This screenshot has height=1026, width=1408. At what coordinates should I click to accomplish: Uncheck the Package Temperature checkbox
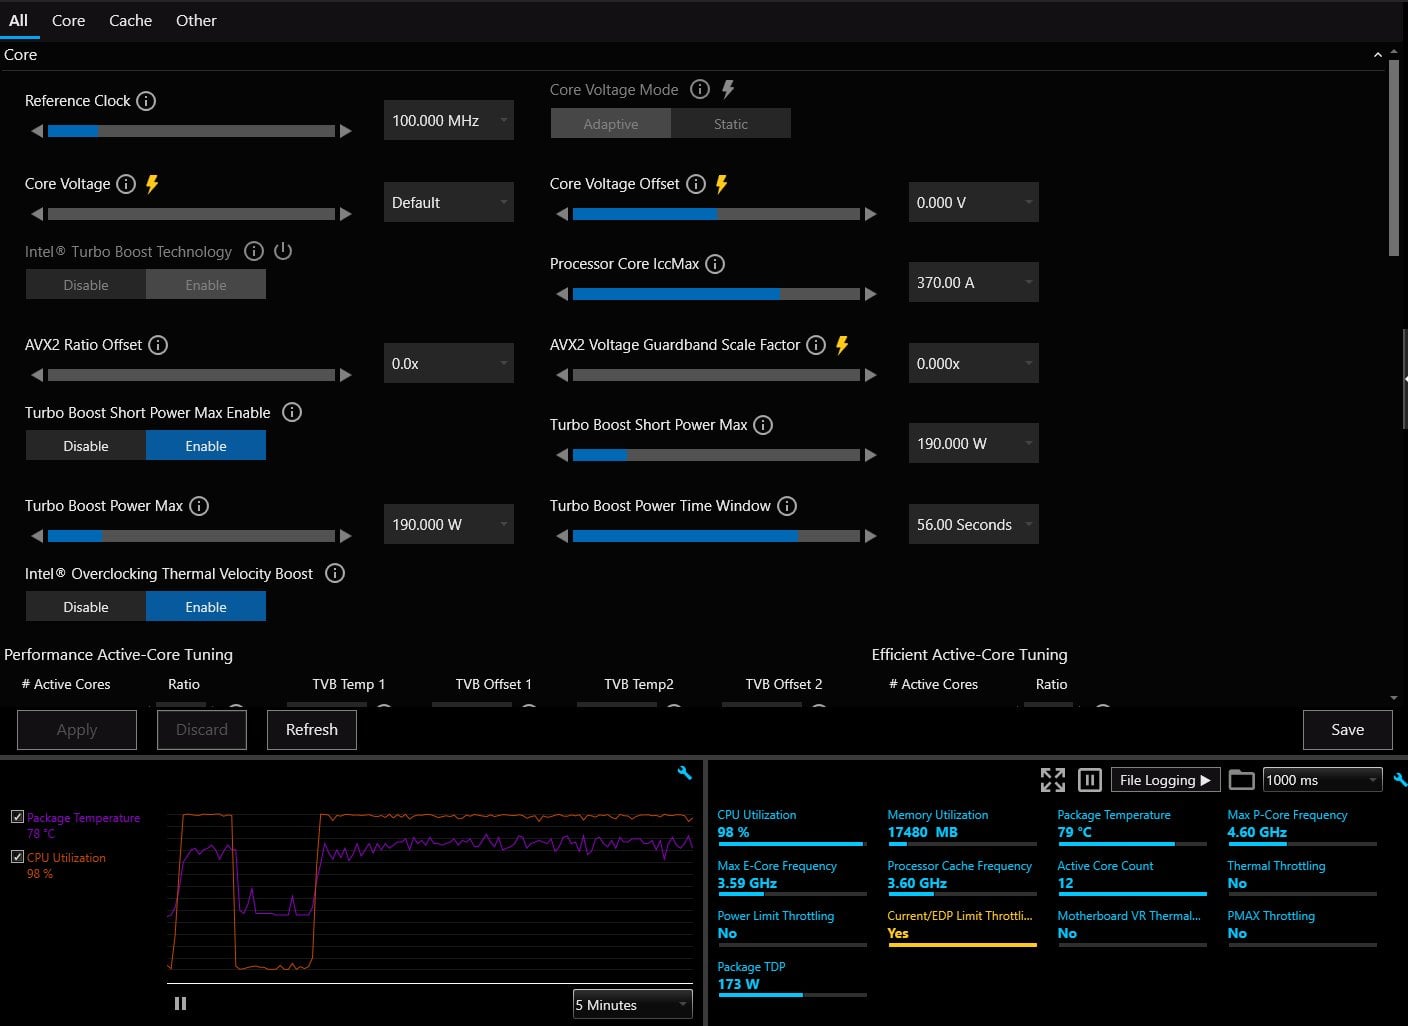point(17,817)
